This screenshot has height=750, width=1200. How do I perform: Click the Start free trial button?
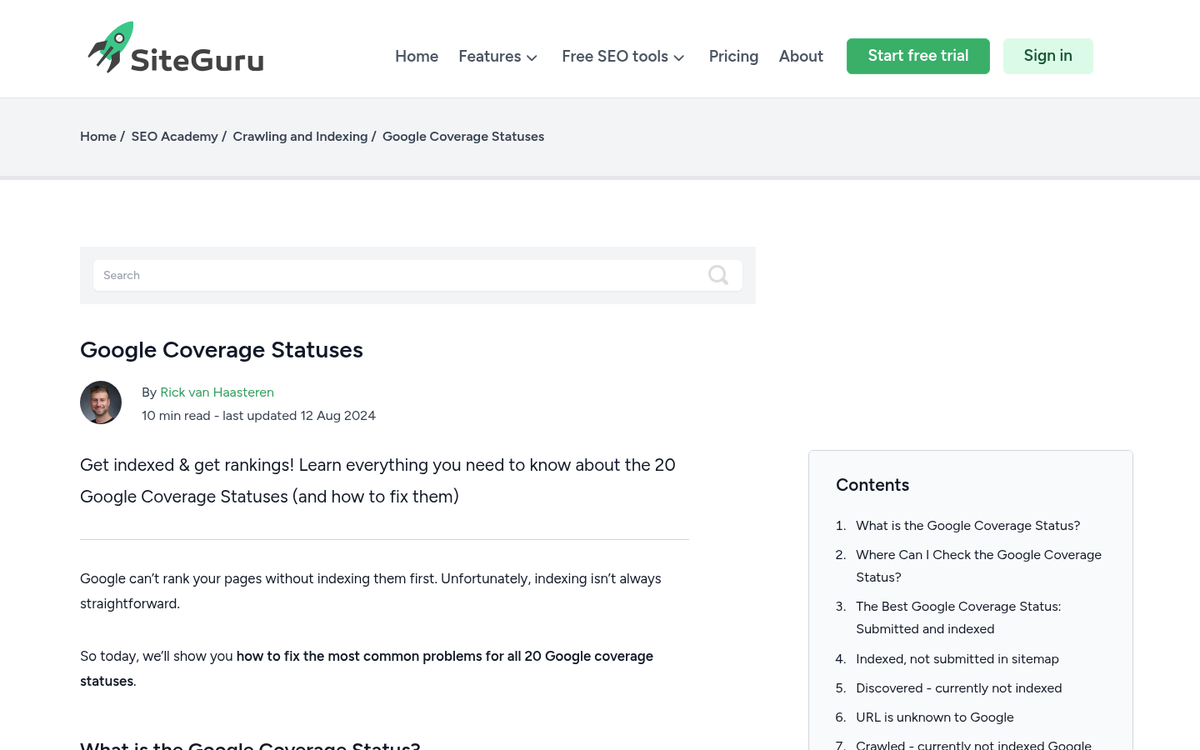[918, 56]
